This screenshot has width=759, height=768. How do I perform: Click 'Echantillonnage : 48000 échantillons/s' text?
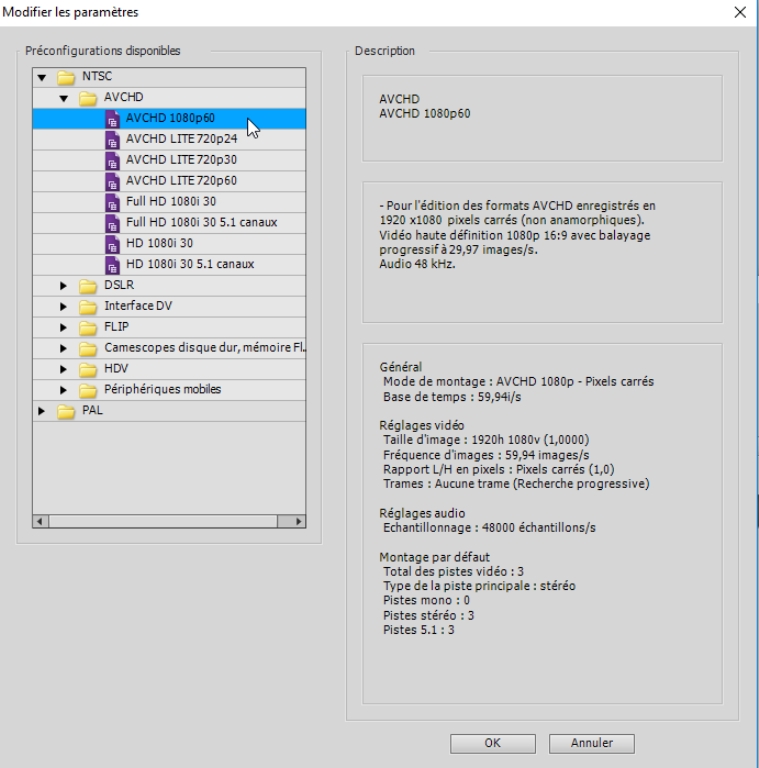click(490, 528)
